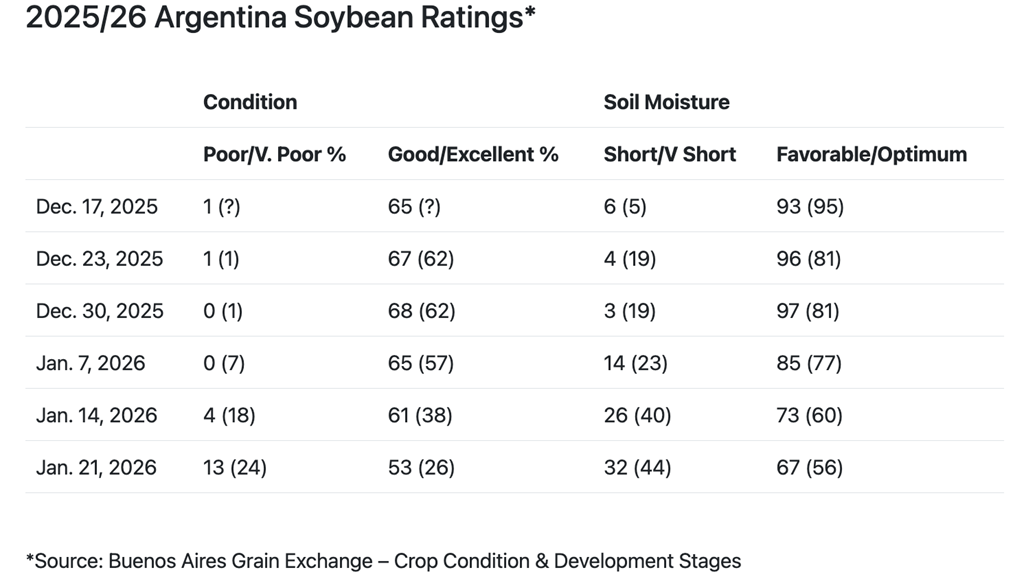
Task: Select the "Condition" group header
Action: (x=250, y=102)
